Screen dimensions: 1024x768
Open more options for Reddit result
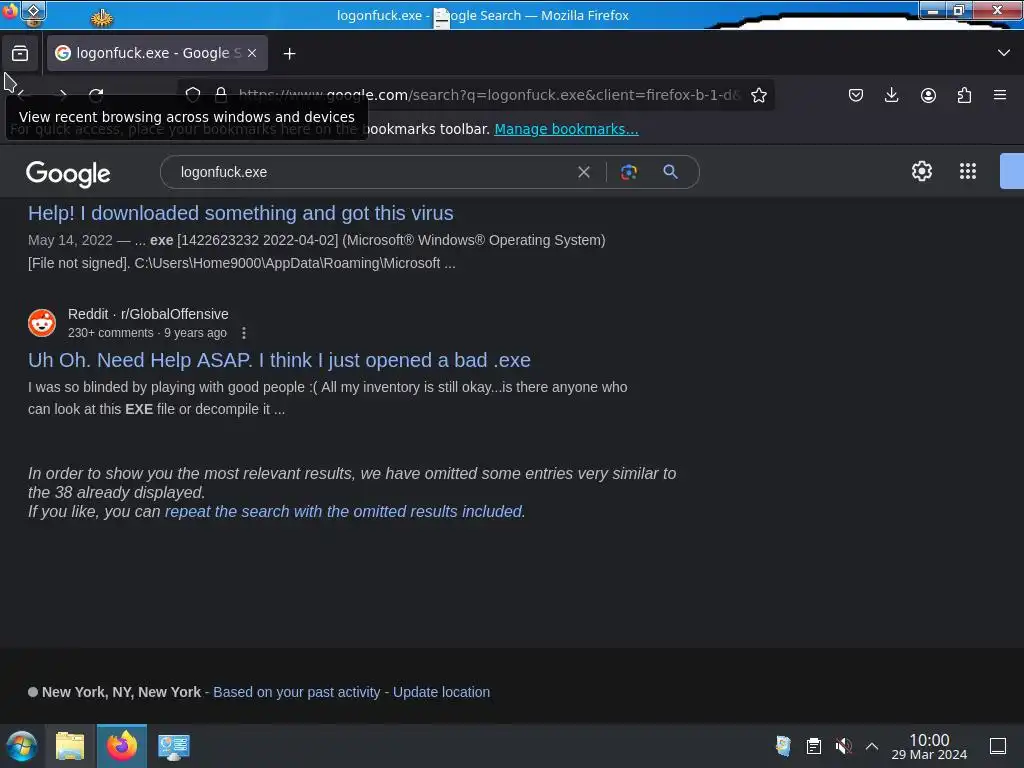pyautogui.click(x=244, y=333)
